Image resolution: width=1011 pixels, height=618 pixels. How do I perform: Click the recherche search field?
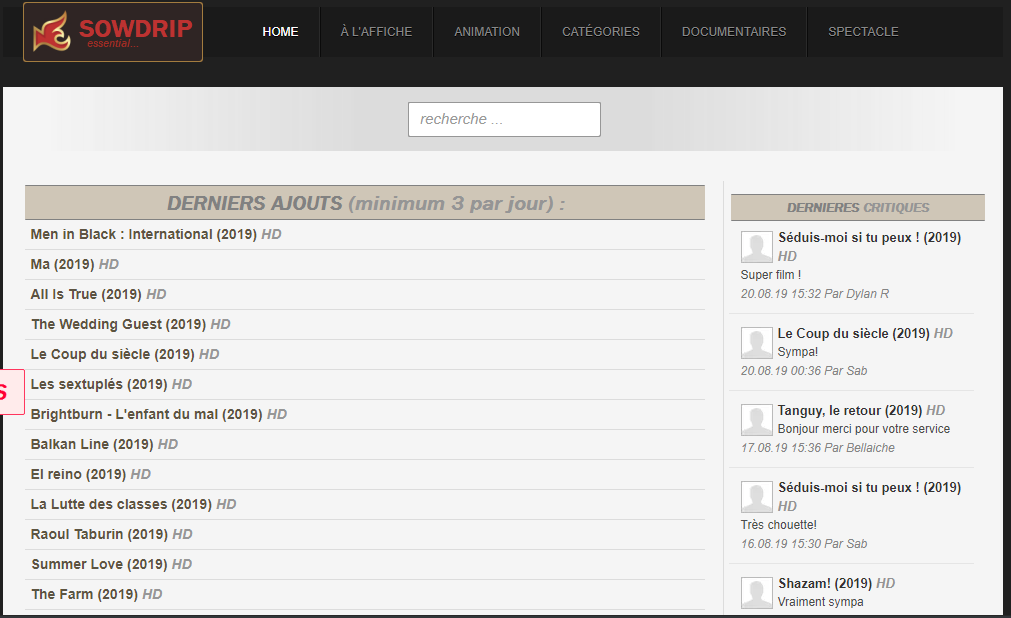point(504,119)
